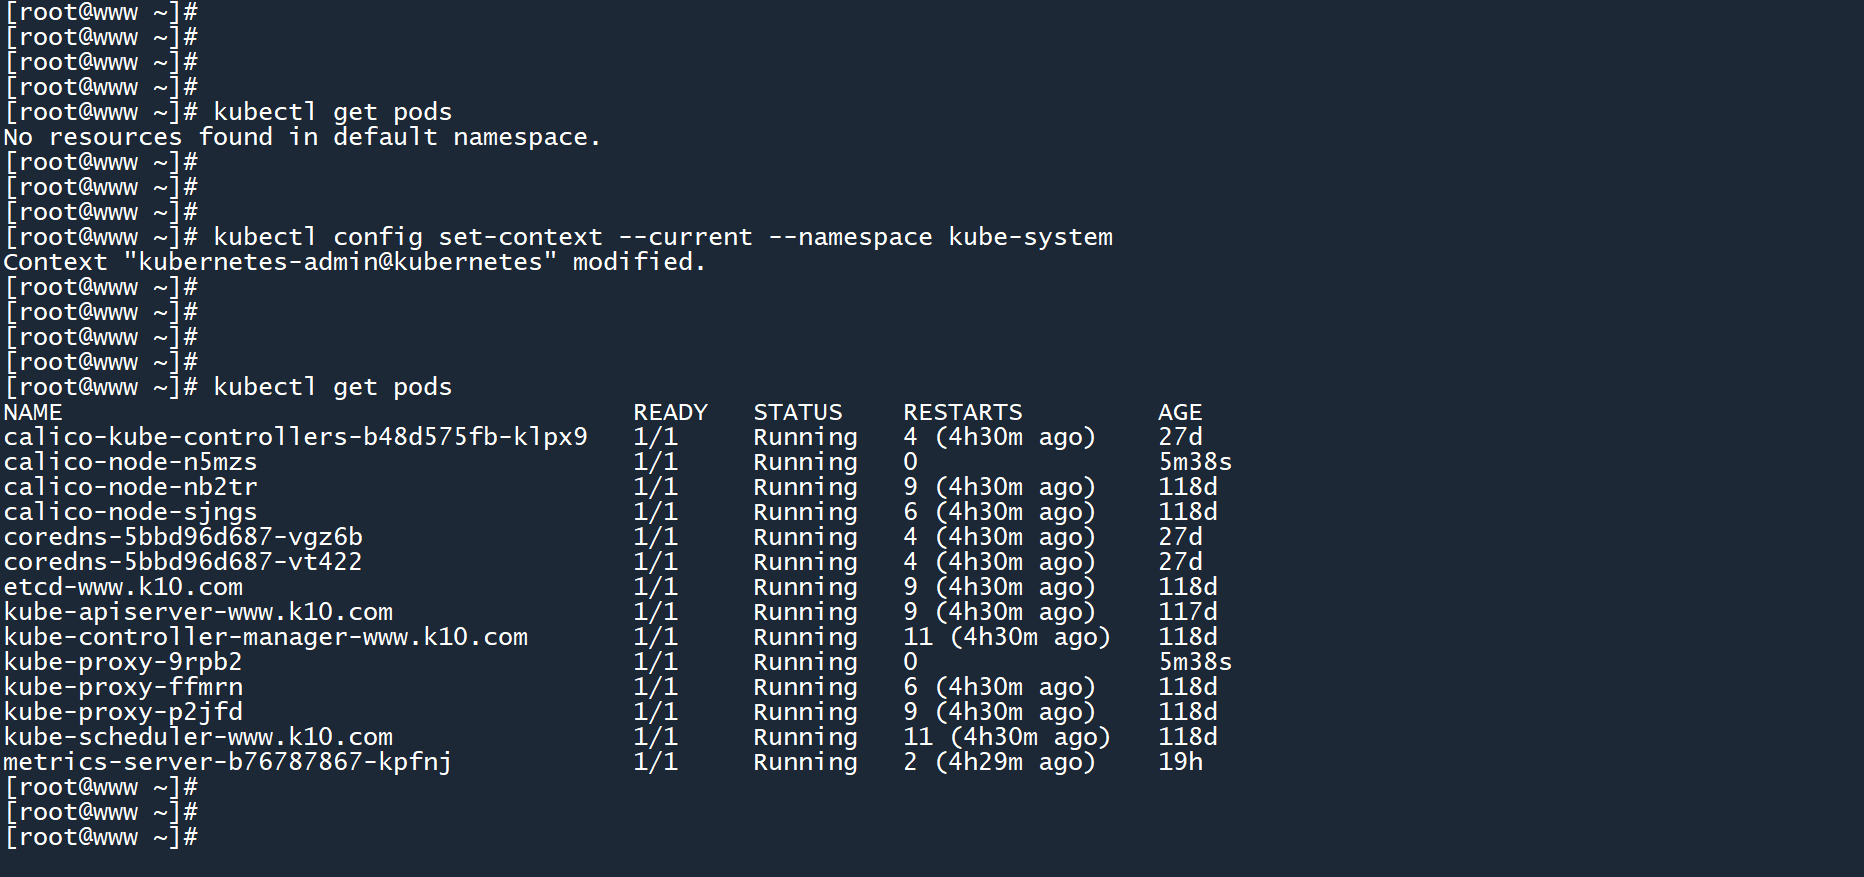Click the AGE column header
1864x877 pixels.
point(1180,412)
